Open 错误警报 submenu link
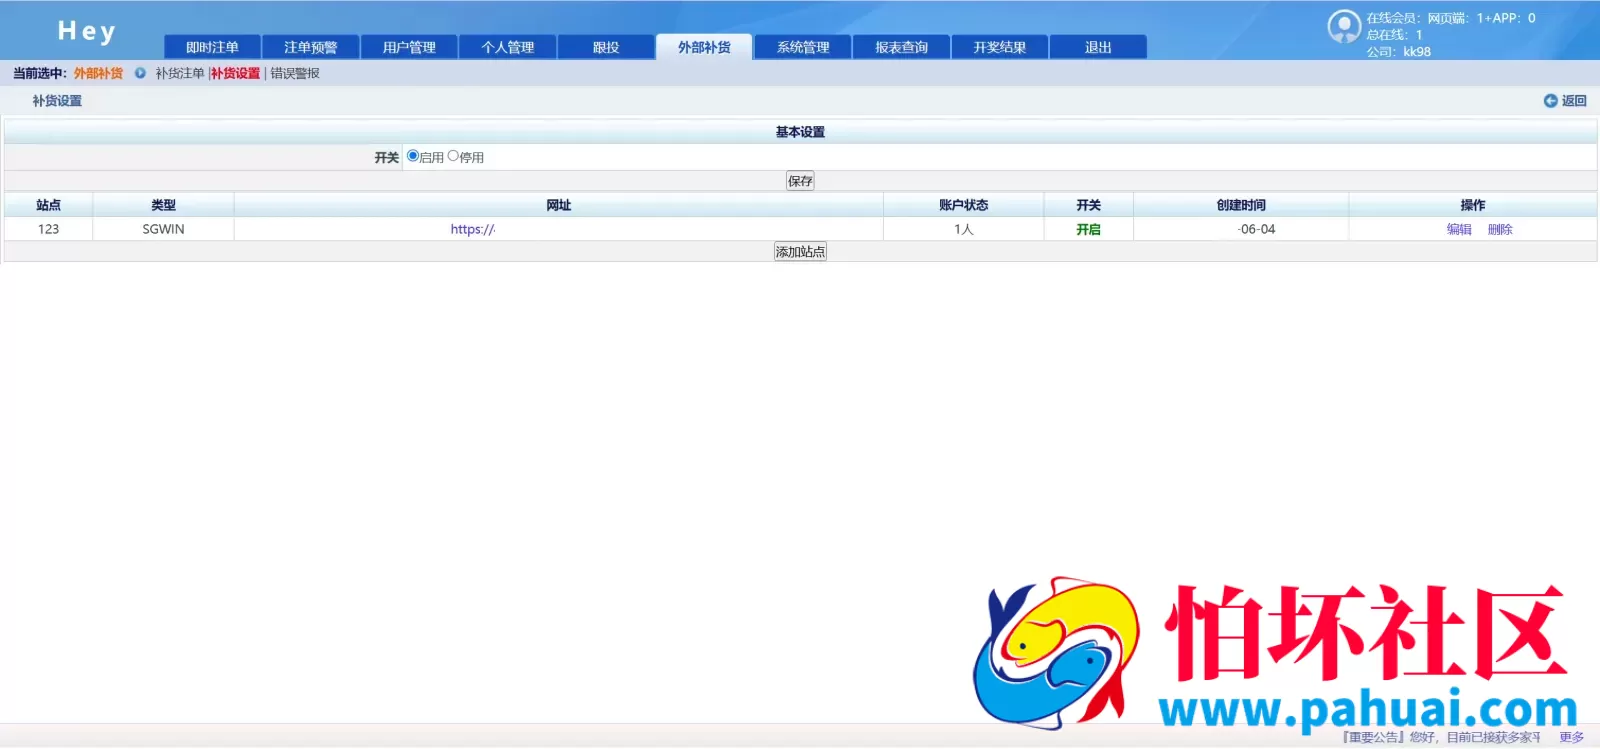The height and width of the screenshot is (749, 1600). click(295, 73)
